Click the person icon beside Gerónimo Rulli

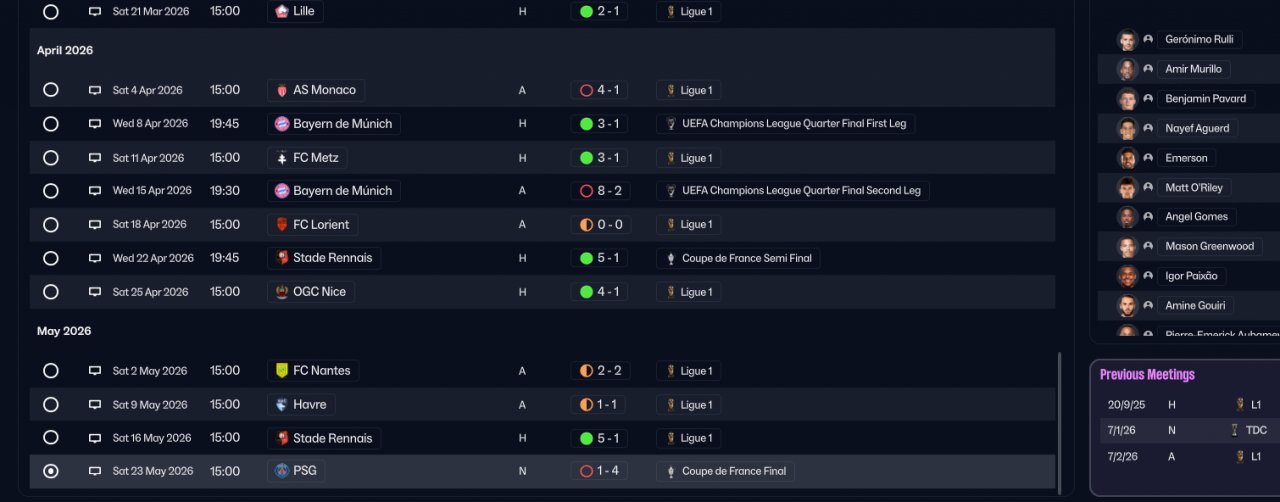point(1148,40)
